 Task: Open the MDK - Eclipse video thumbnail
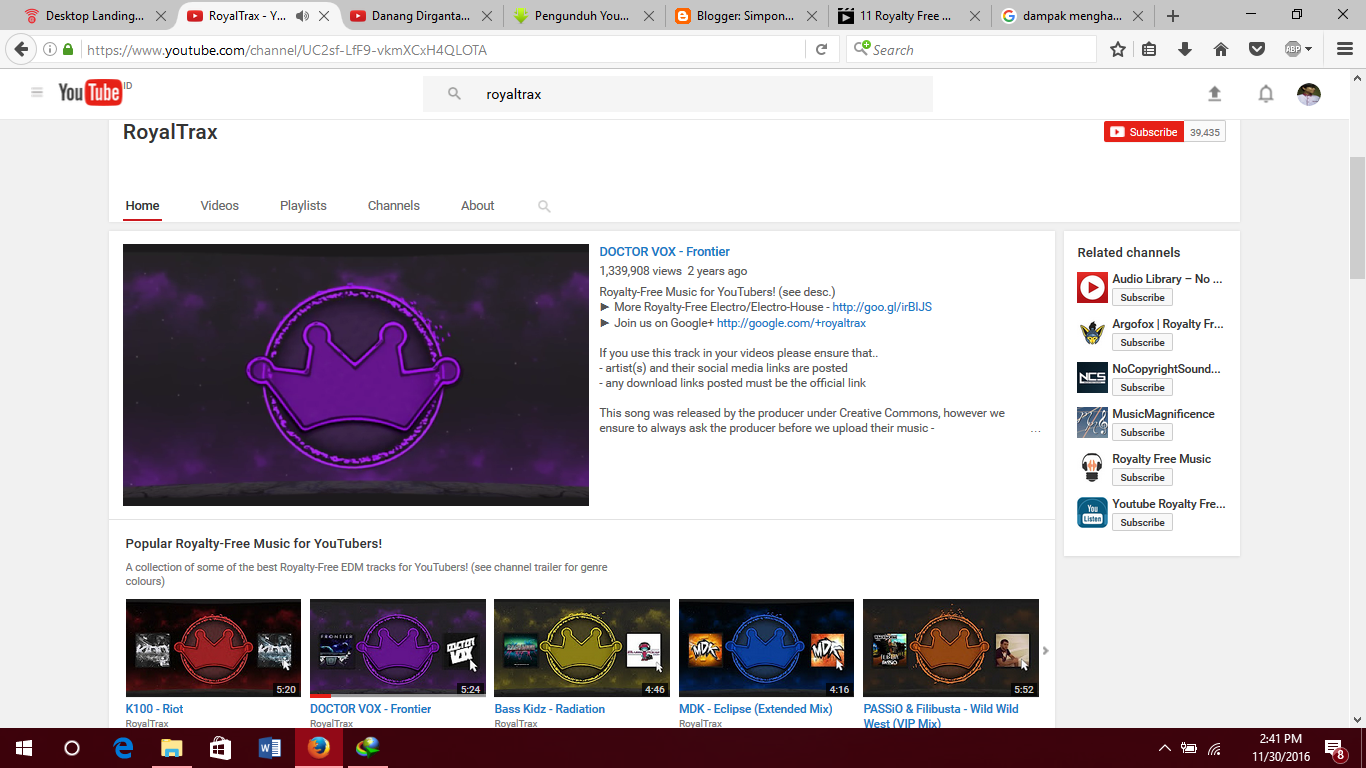(x=766, y=648)
